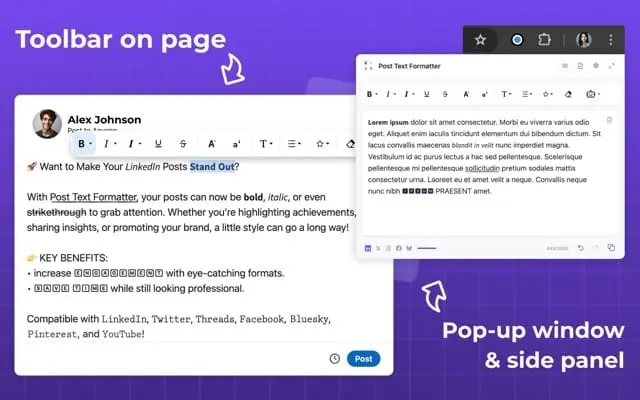Click the settings gear in the popup header
This screenshot has height=400, width=640.
coord(596,66)
